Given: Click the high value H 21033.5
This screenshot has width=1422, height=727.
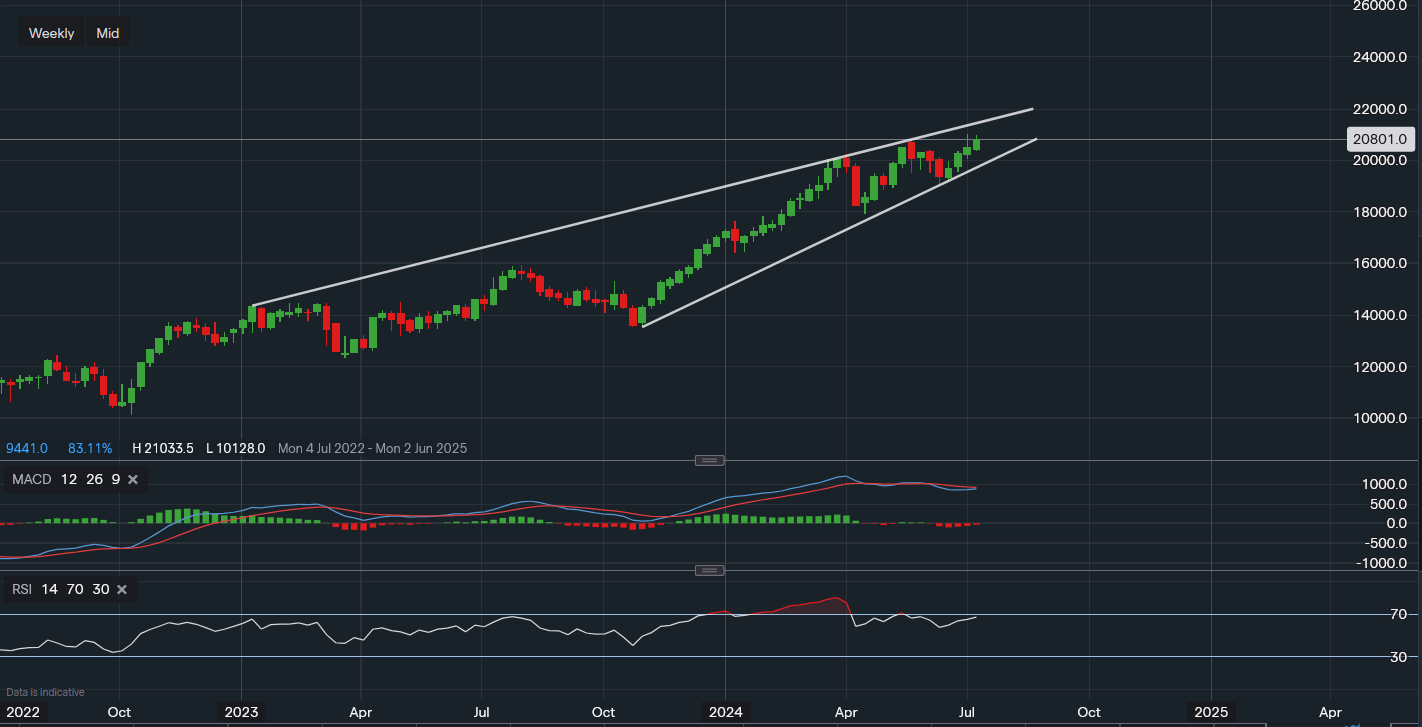Looking at the screenshot, I should [163, 448].
